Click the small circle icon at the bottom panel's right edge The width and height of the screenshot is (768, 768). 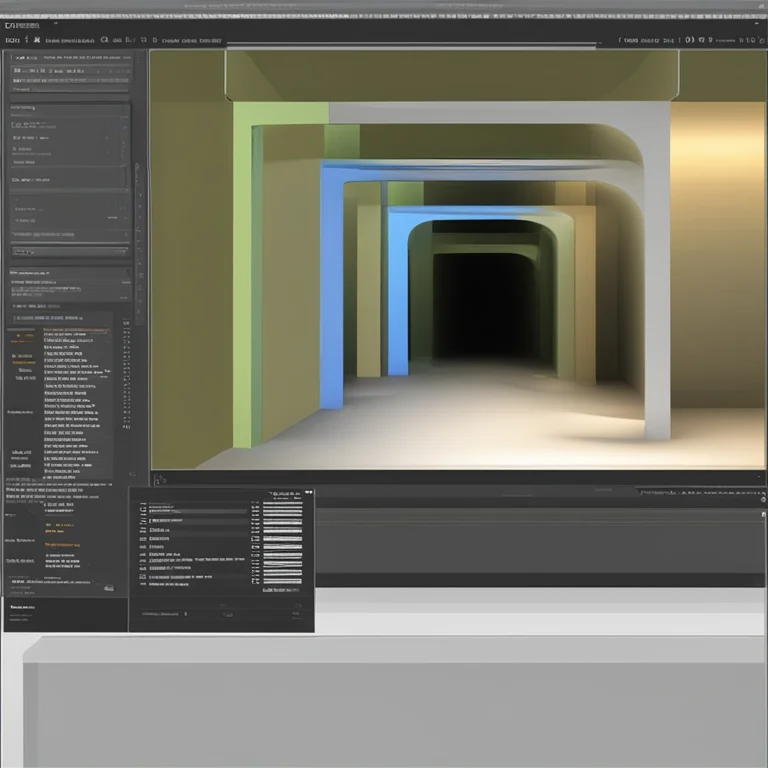763,500
